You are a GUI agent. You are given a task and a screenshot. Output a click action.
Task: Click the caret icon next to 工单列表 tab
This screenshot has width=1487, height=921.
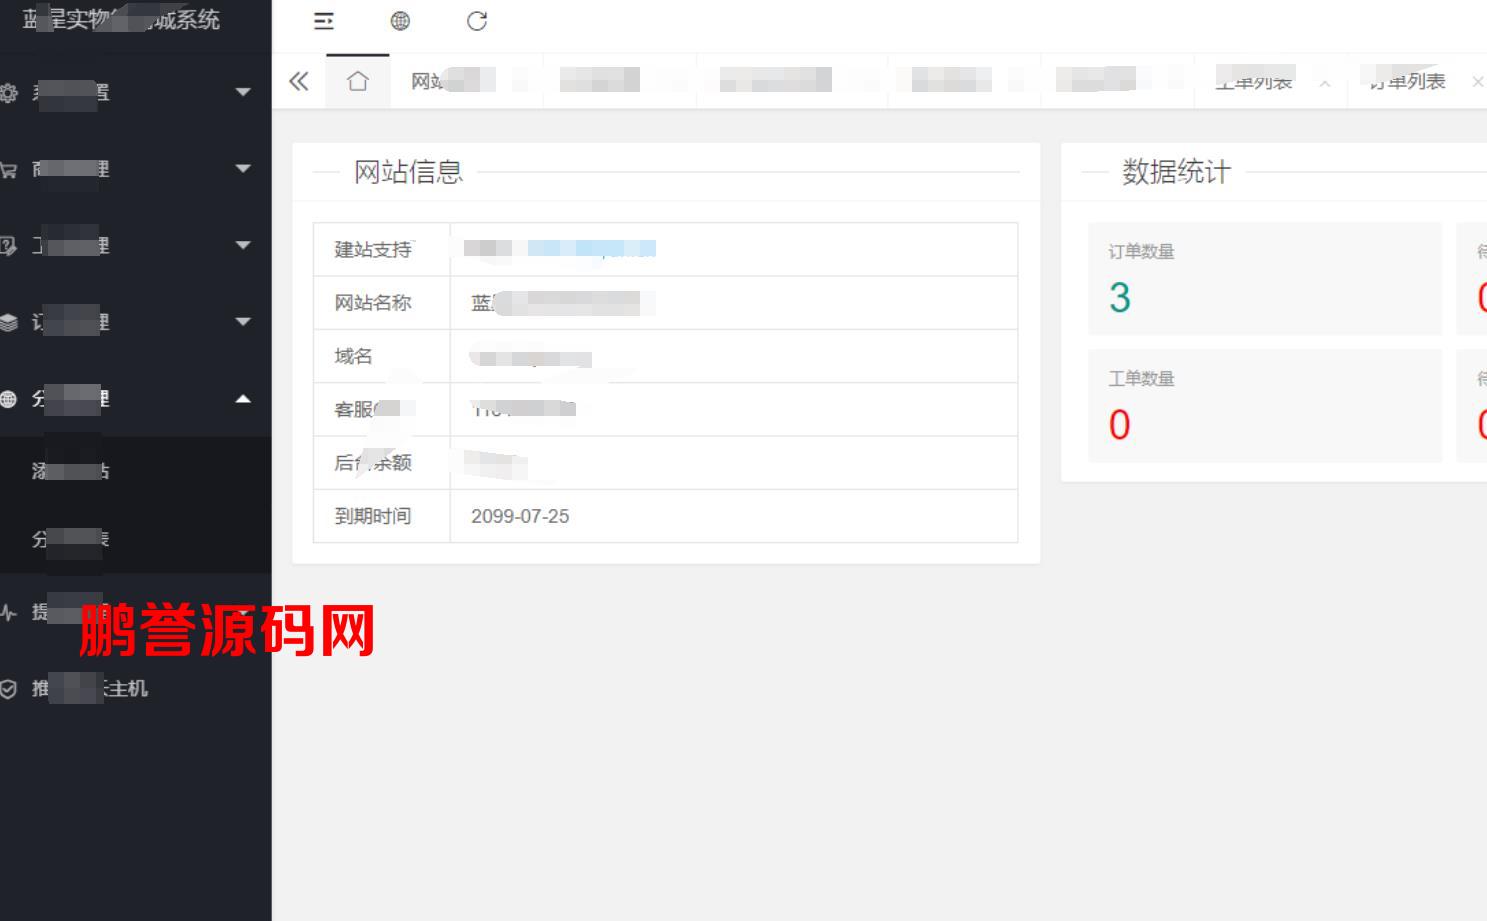click(1325, 83)
